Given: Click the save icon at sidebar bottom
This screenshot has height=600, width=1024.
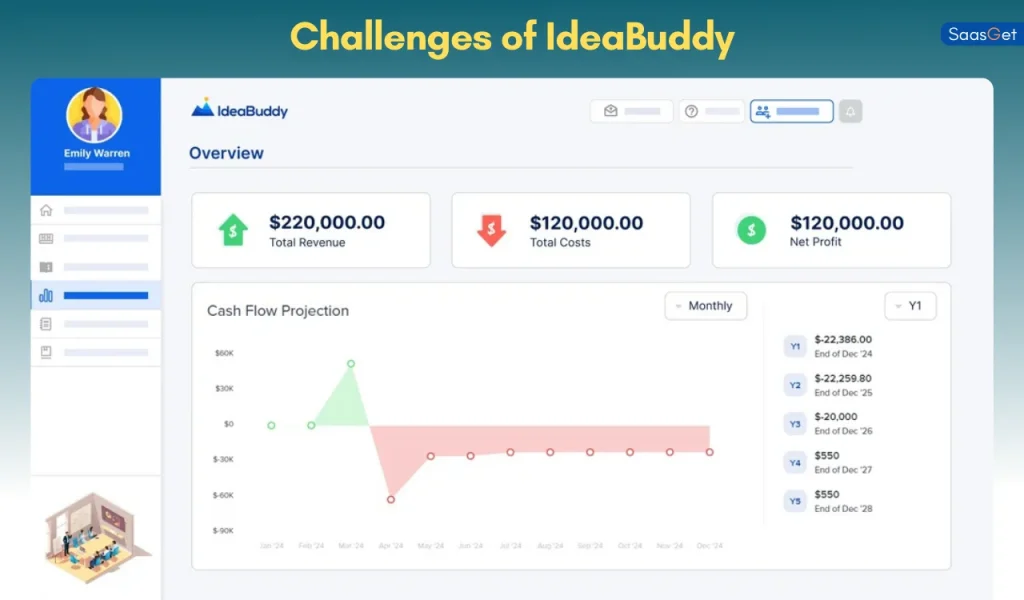Looking at the screenshot, I should (x=45, y=351).
